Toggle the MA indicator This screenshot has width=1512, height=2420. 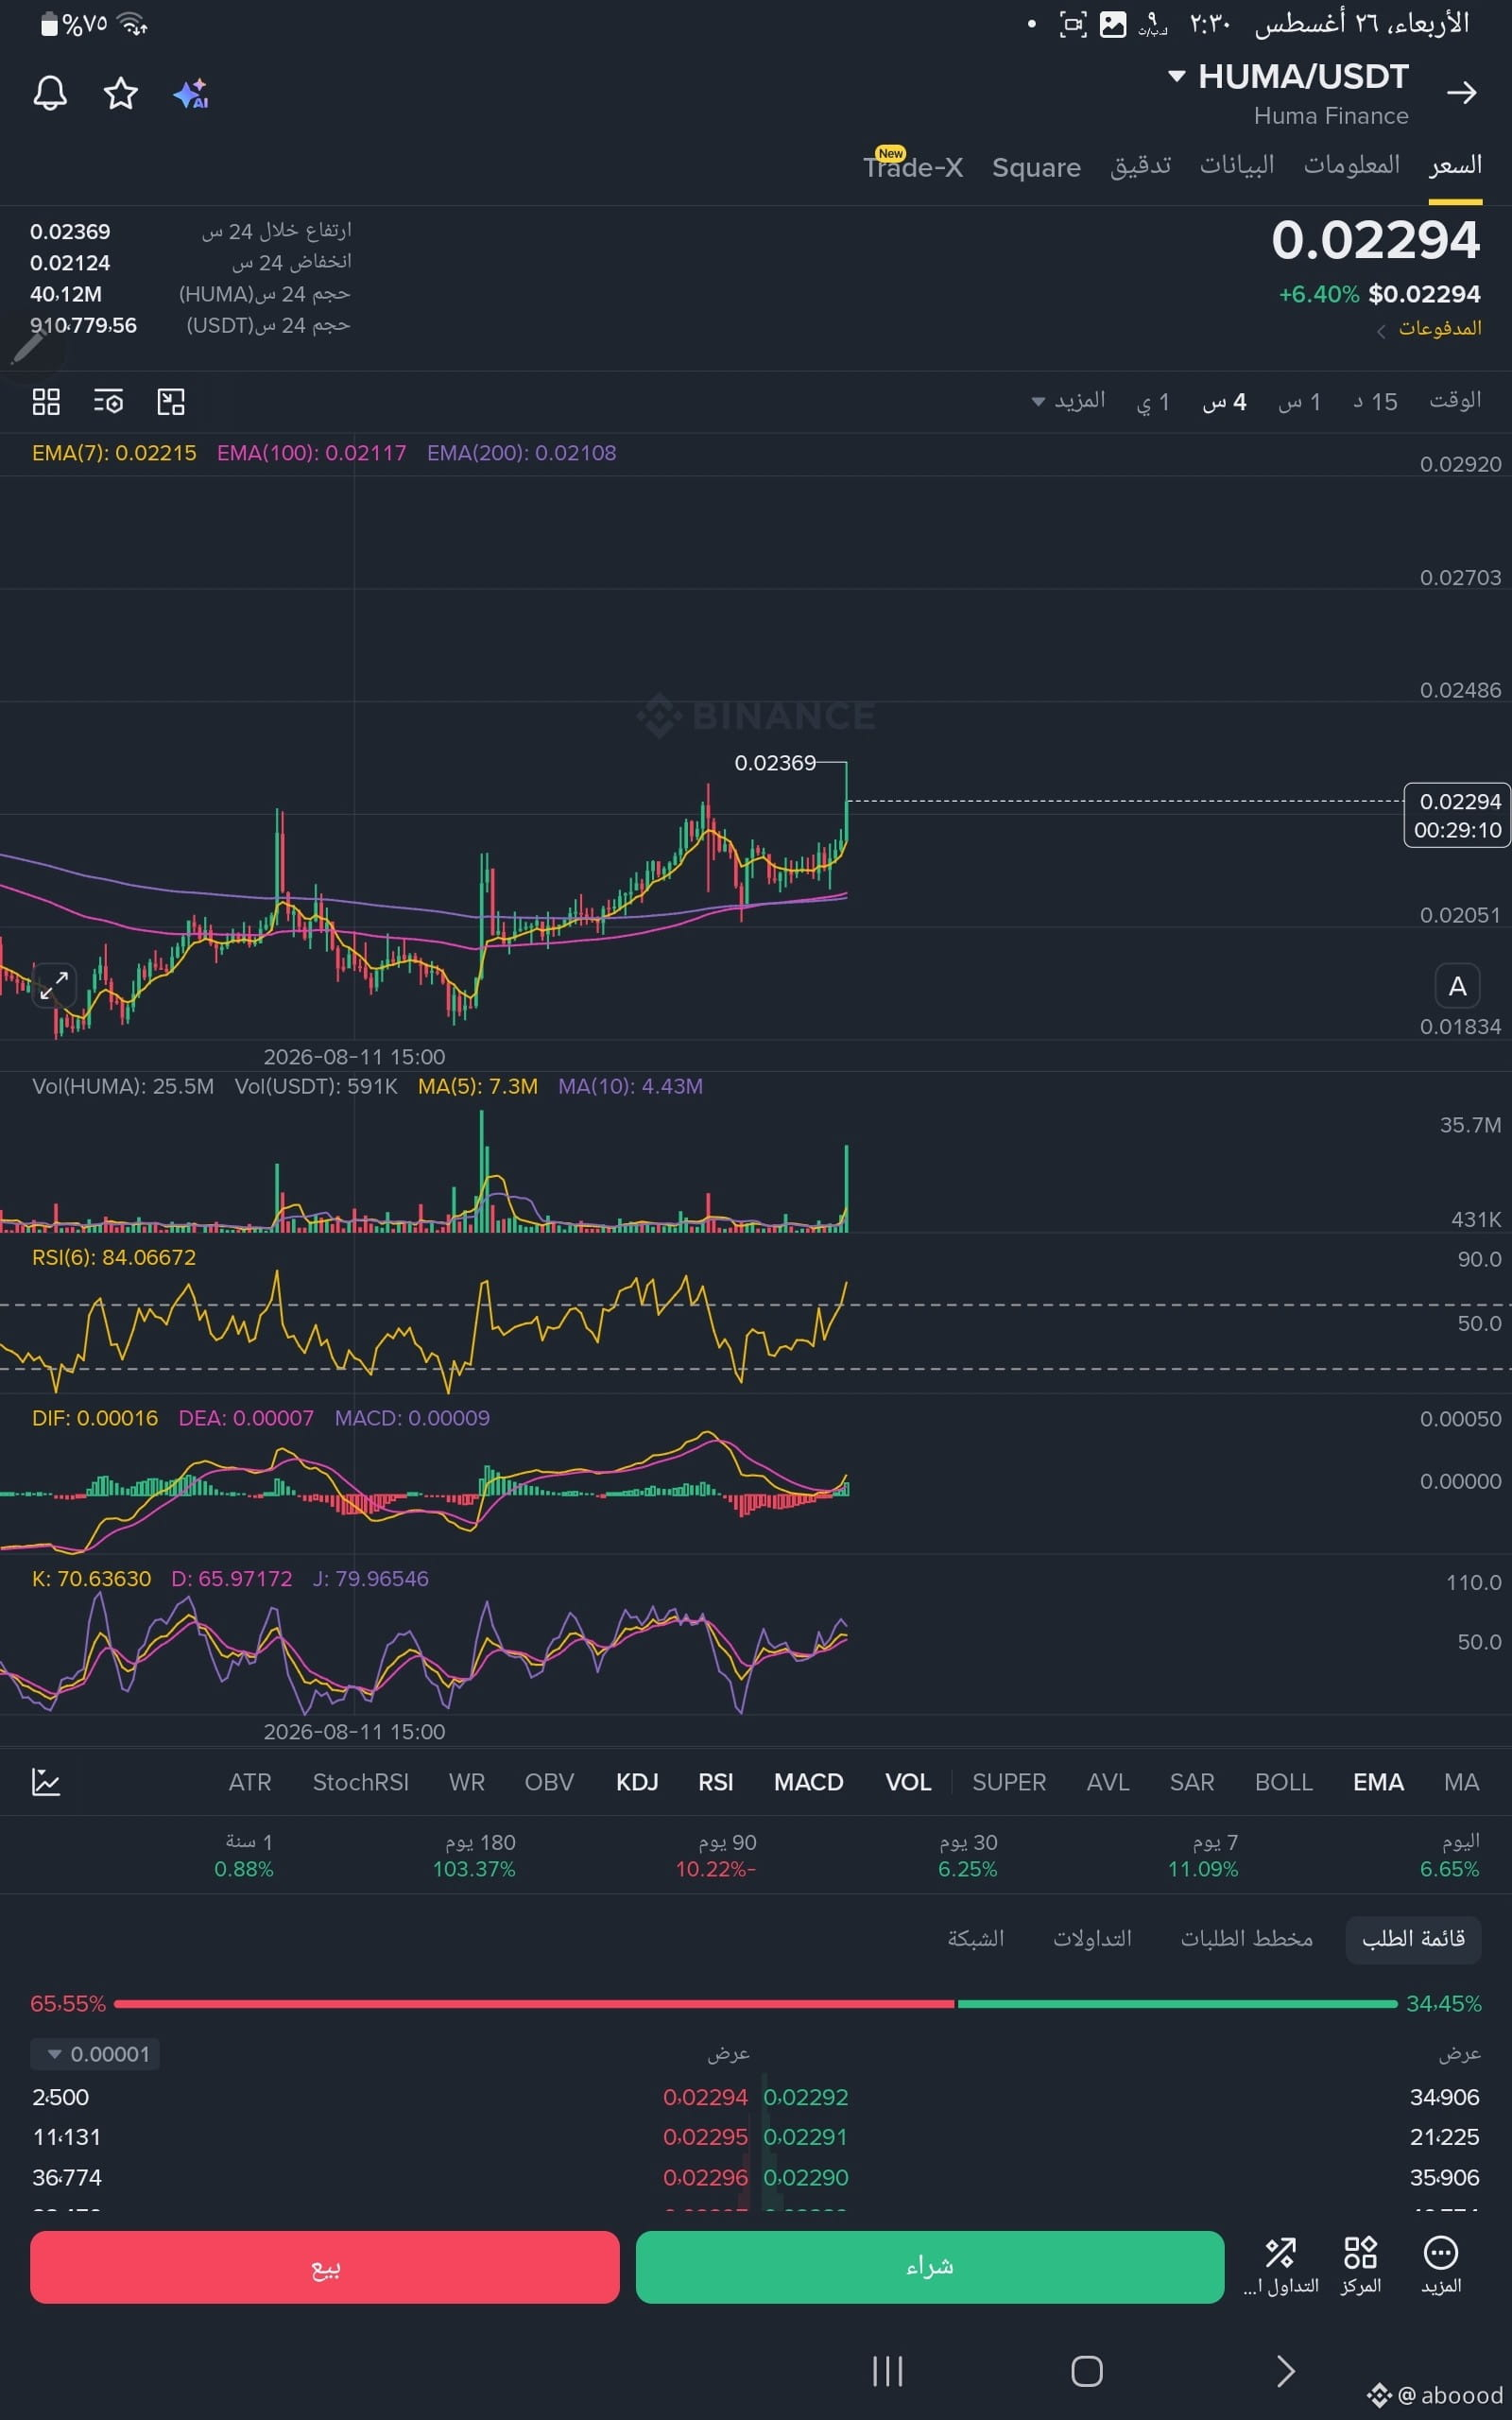point(1461,1782)
